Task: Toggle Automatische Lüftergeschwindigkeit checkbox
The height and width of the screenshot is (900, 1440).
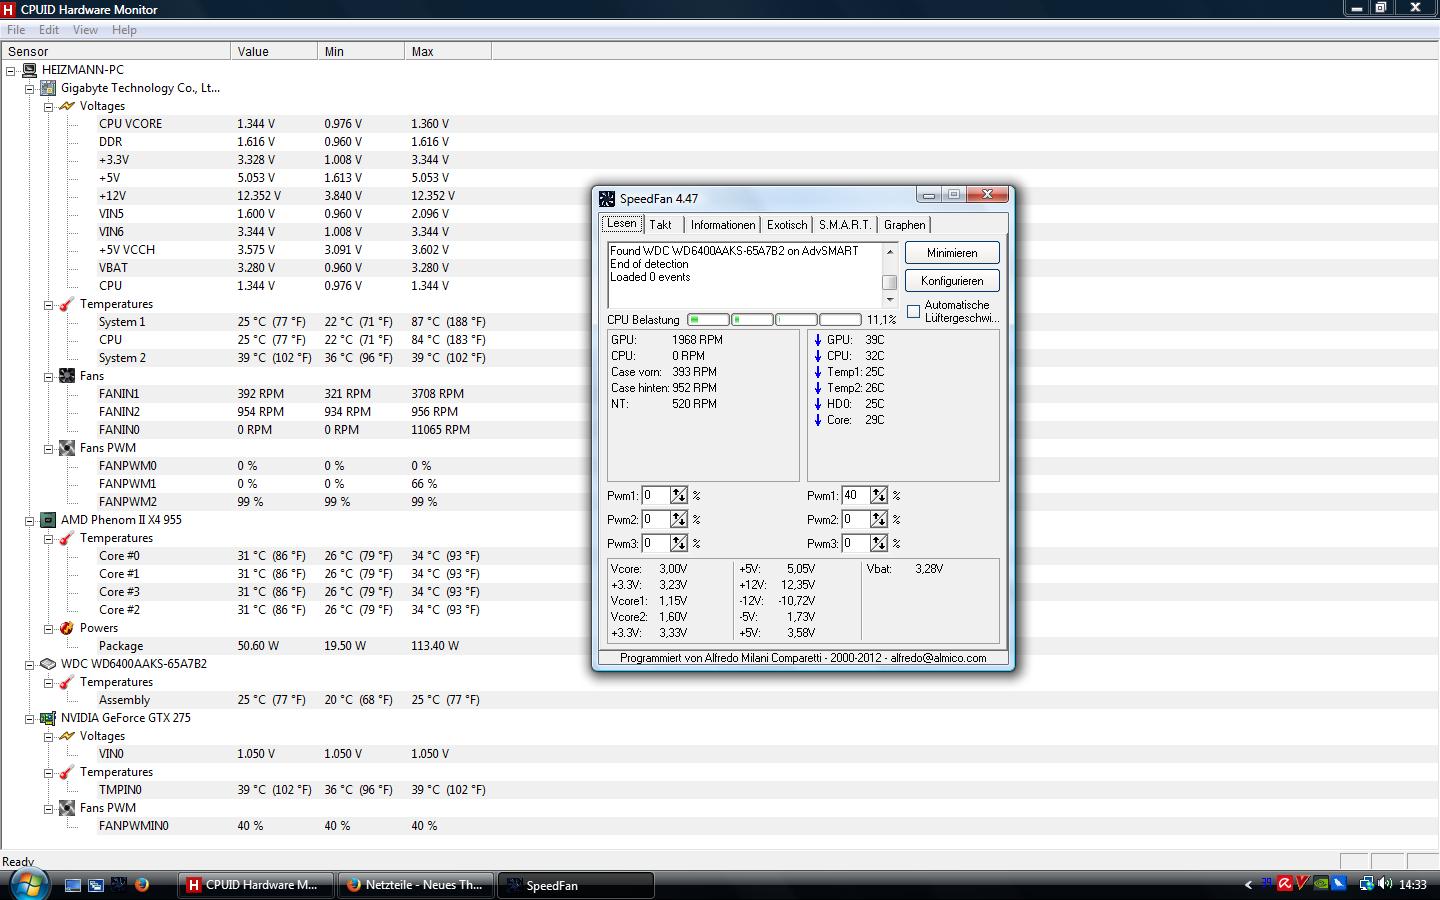Action: tap(913, 311)
